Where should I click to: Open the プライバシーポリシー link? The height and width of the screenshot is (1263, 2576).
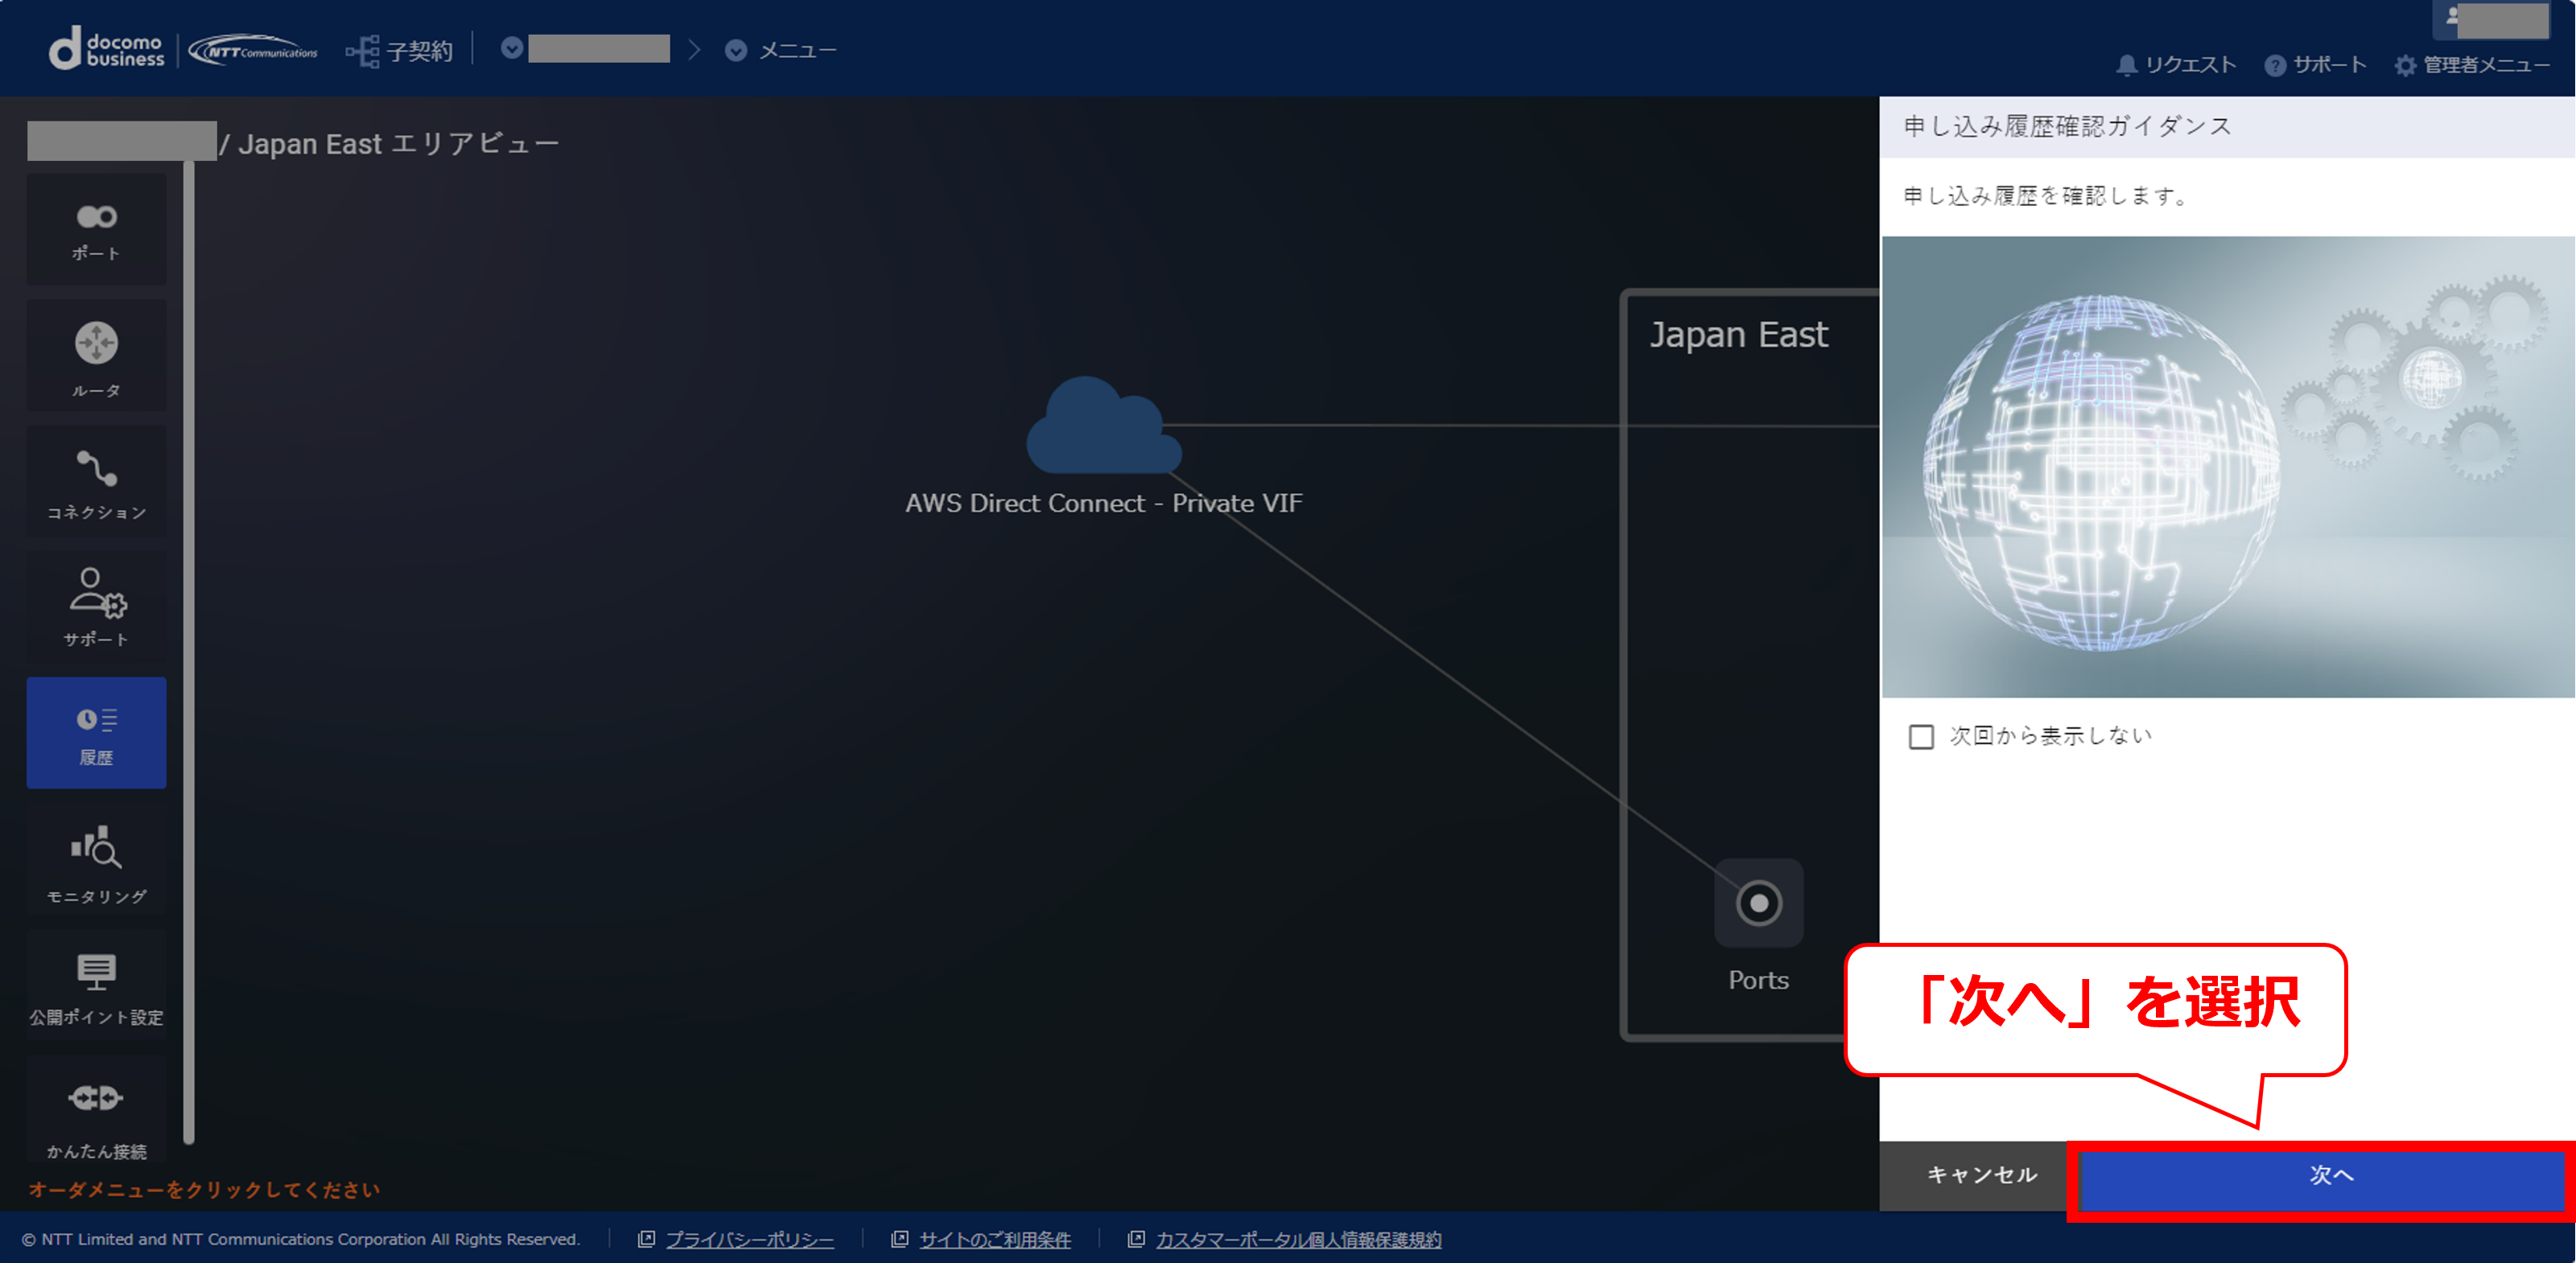pyautogui.click(x=750, y=1240)
